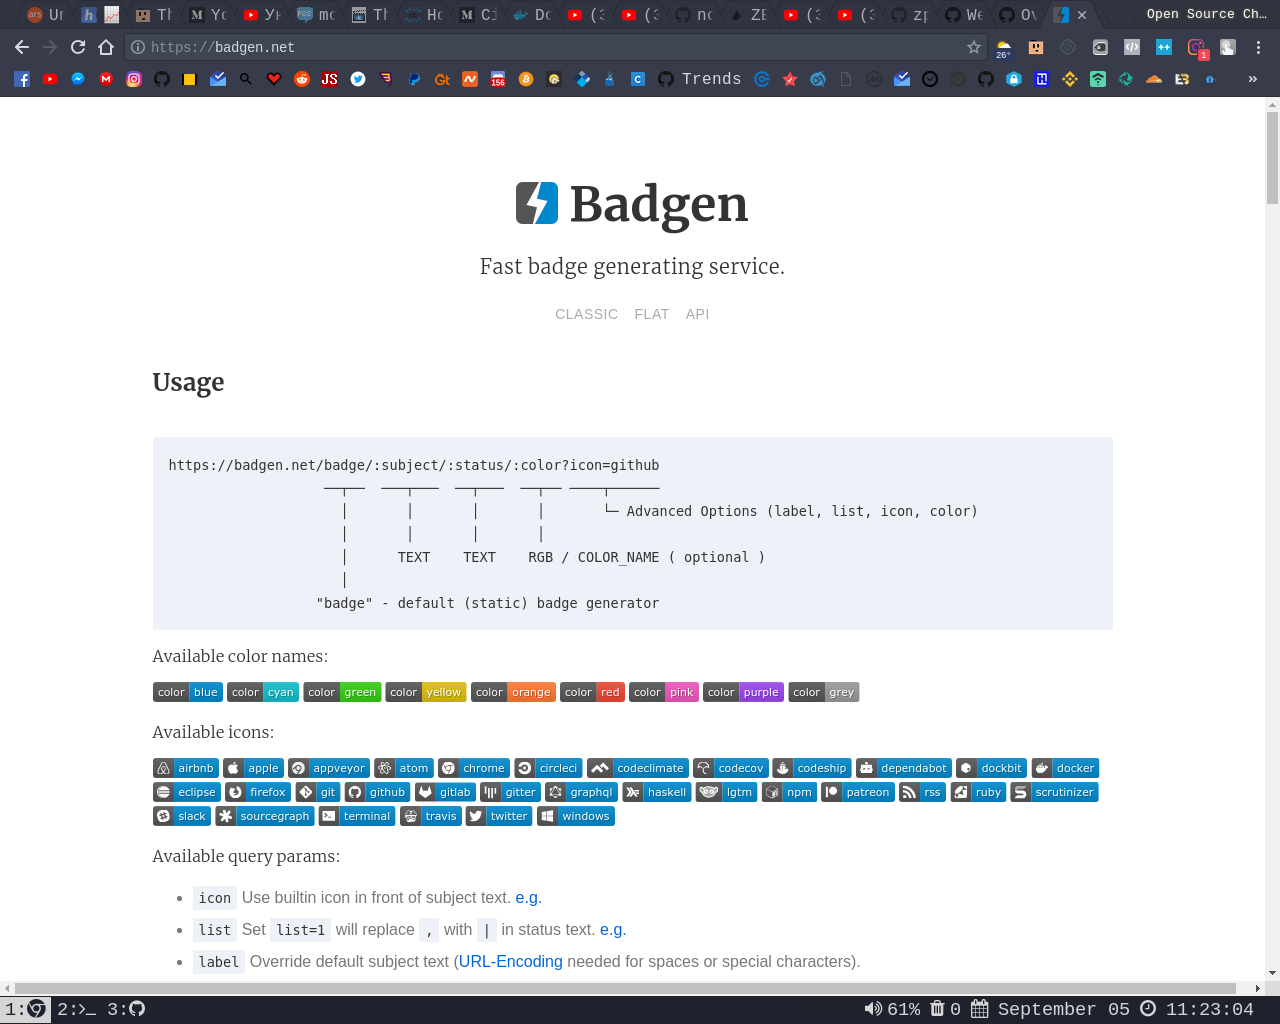Switch to workspace 2 terminal in status bar
This screenshot has height=1024, width=1280.
tap(77, 1009)
